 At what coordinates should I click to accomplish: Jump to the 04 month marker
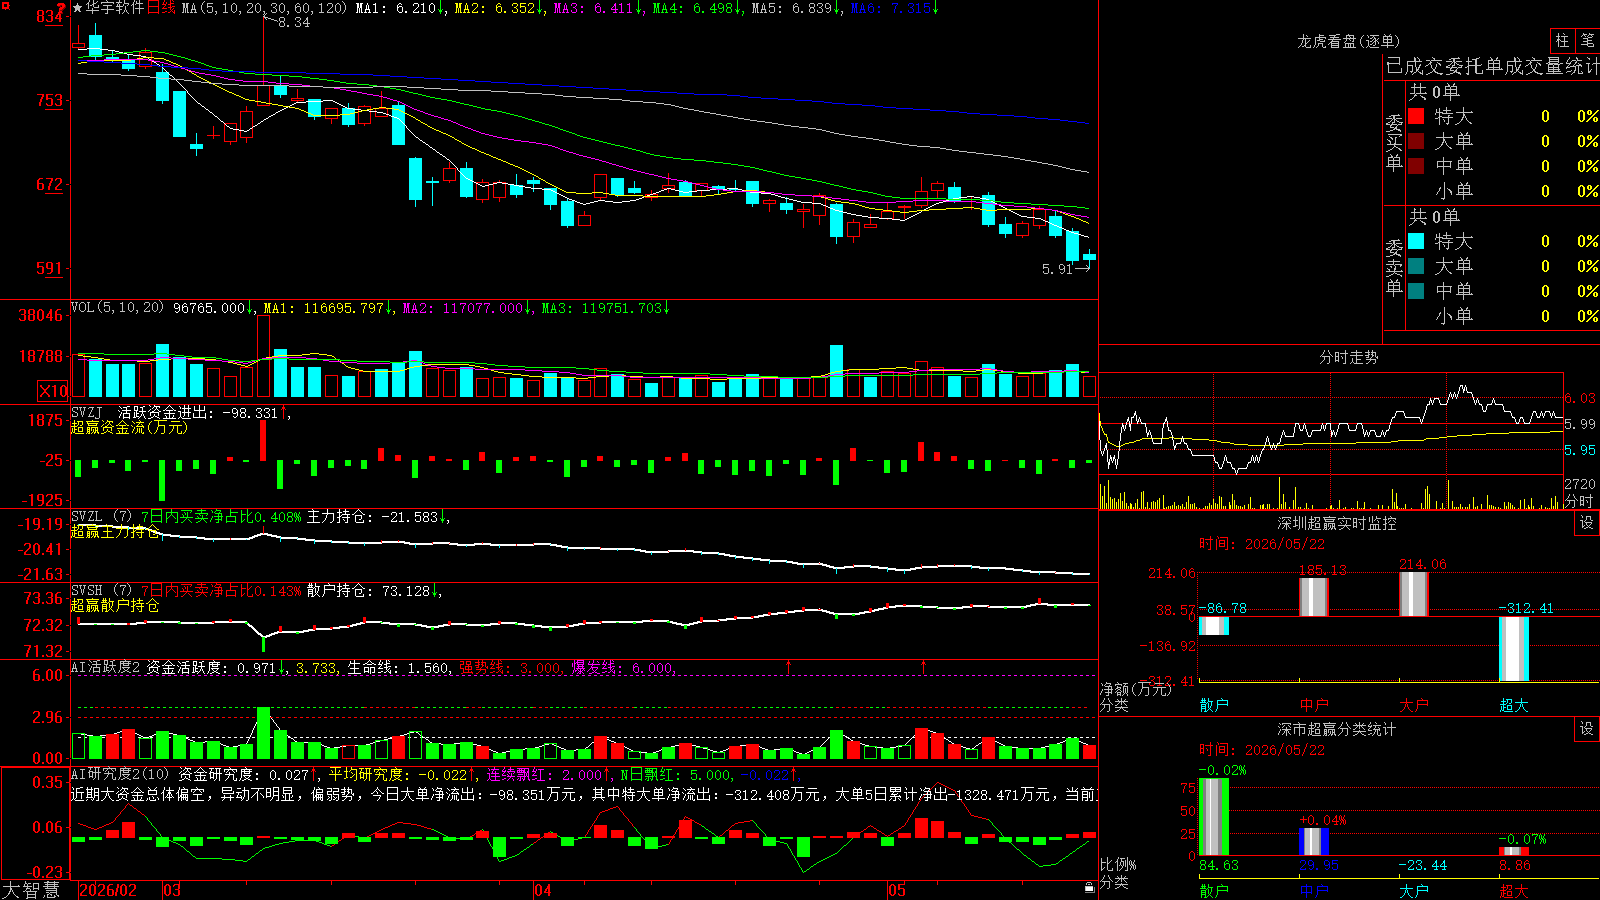coord(543,890)
